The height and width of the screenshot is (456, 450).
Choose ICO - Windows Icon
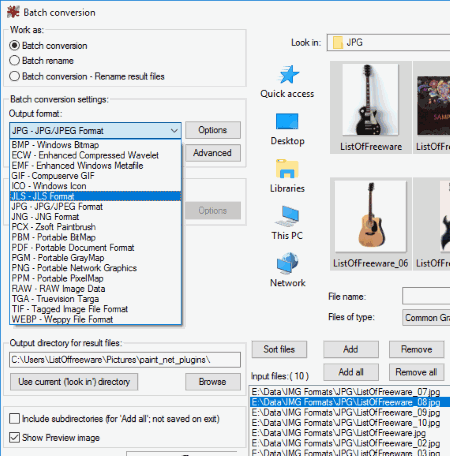95,186
